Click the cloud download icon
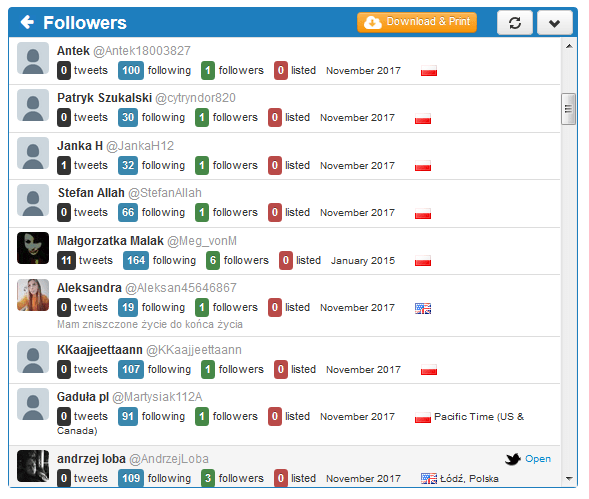The height and width of the screenshot is (499, 589). (373, 23)
